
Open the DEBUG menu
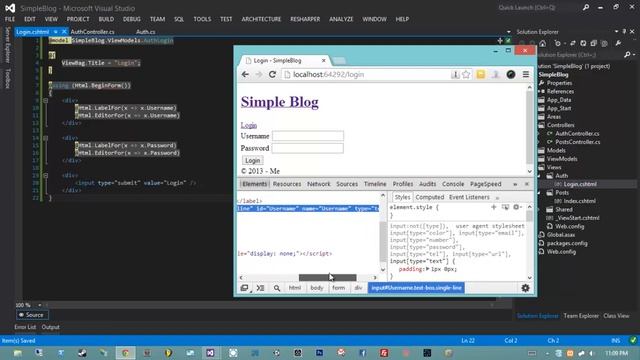pyautogui.click(x=131, y=19)
